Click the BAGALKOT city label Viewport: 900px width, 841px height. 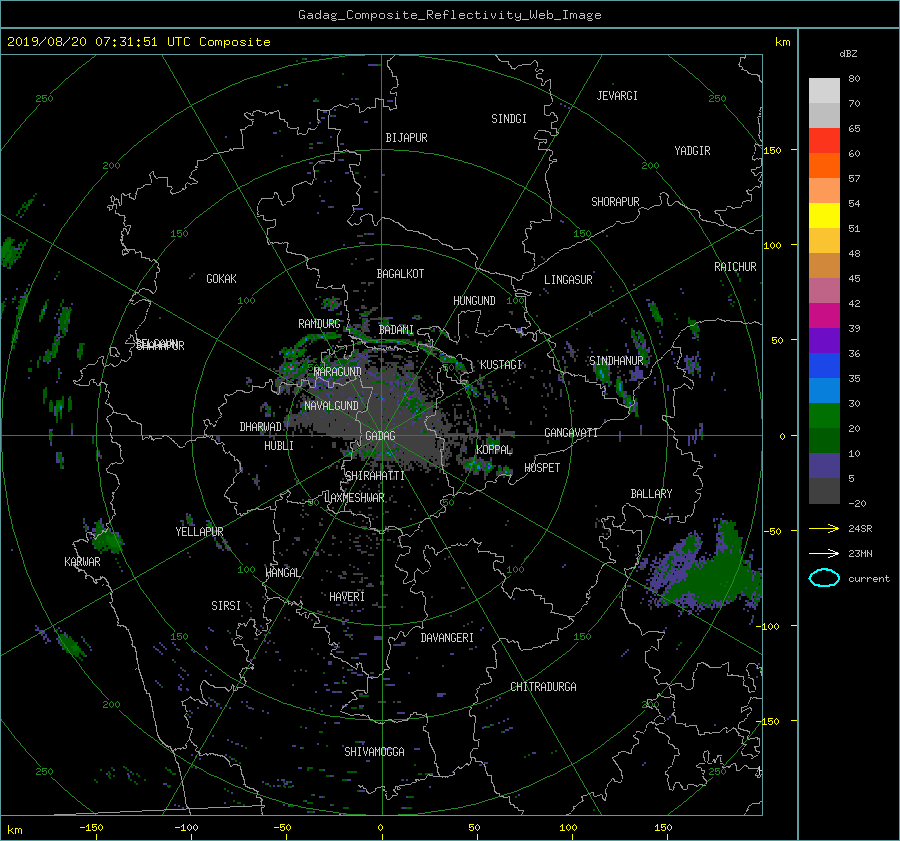pos(400,274)
